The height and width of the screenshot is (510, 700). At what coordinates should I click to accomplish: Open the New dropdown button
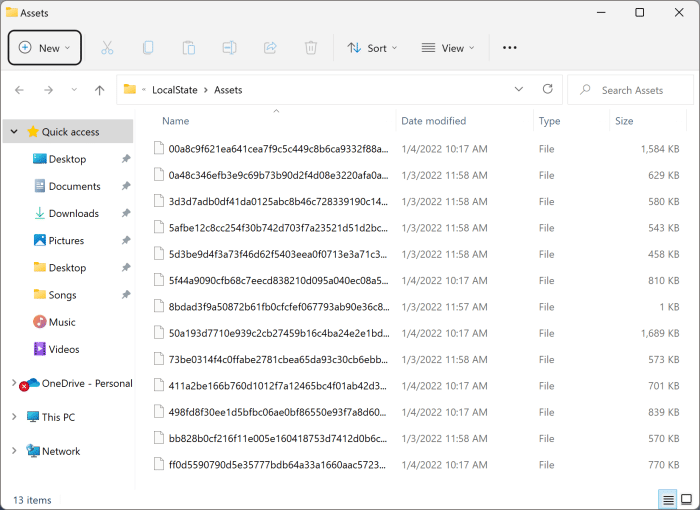point(45,48)
